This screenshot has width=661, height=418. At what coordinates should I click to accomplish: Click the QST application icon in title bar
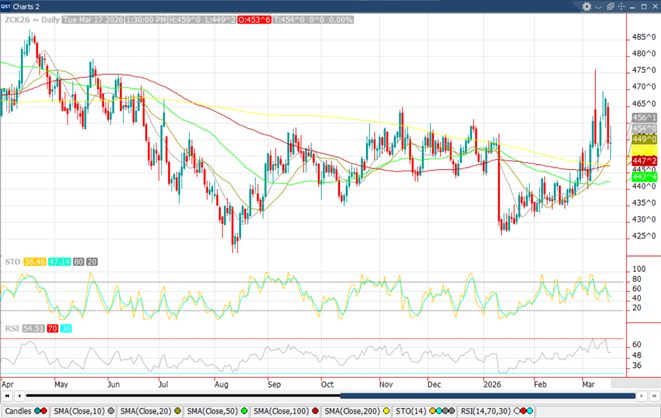pyautogui.click(x=7, y=6)
